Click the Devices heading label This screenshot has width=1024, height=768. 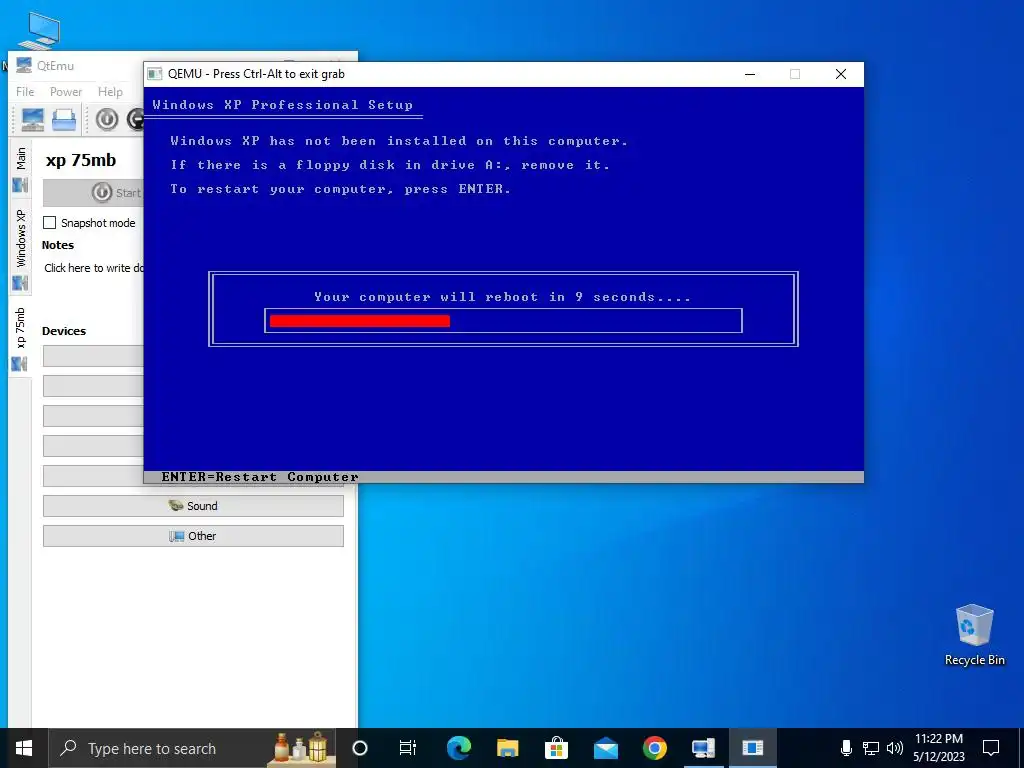(64, 331)
